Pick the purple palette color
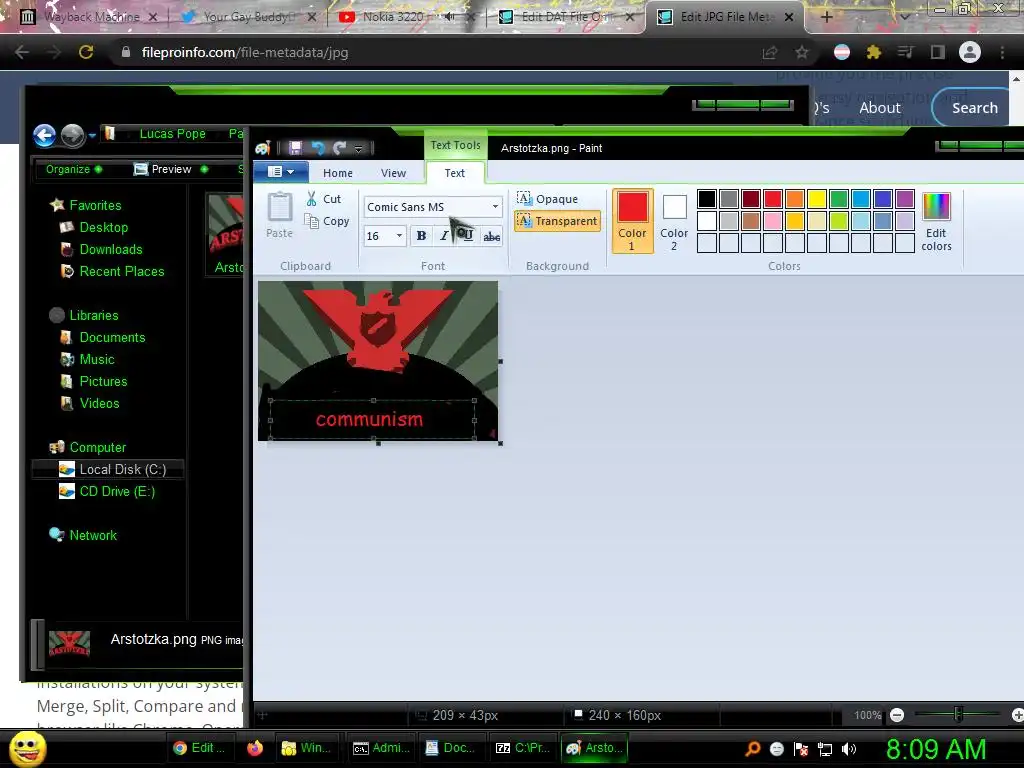Screen dimensions: 1024x768 tap(904, 199)
